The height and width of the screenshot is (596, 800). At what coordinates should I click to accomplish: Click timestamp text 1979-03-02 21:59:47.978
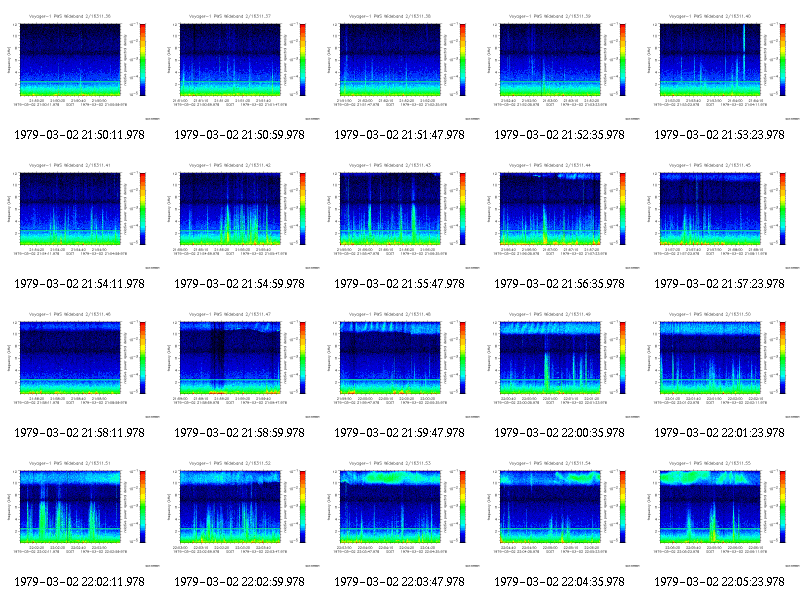coord(399,433)
